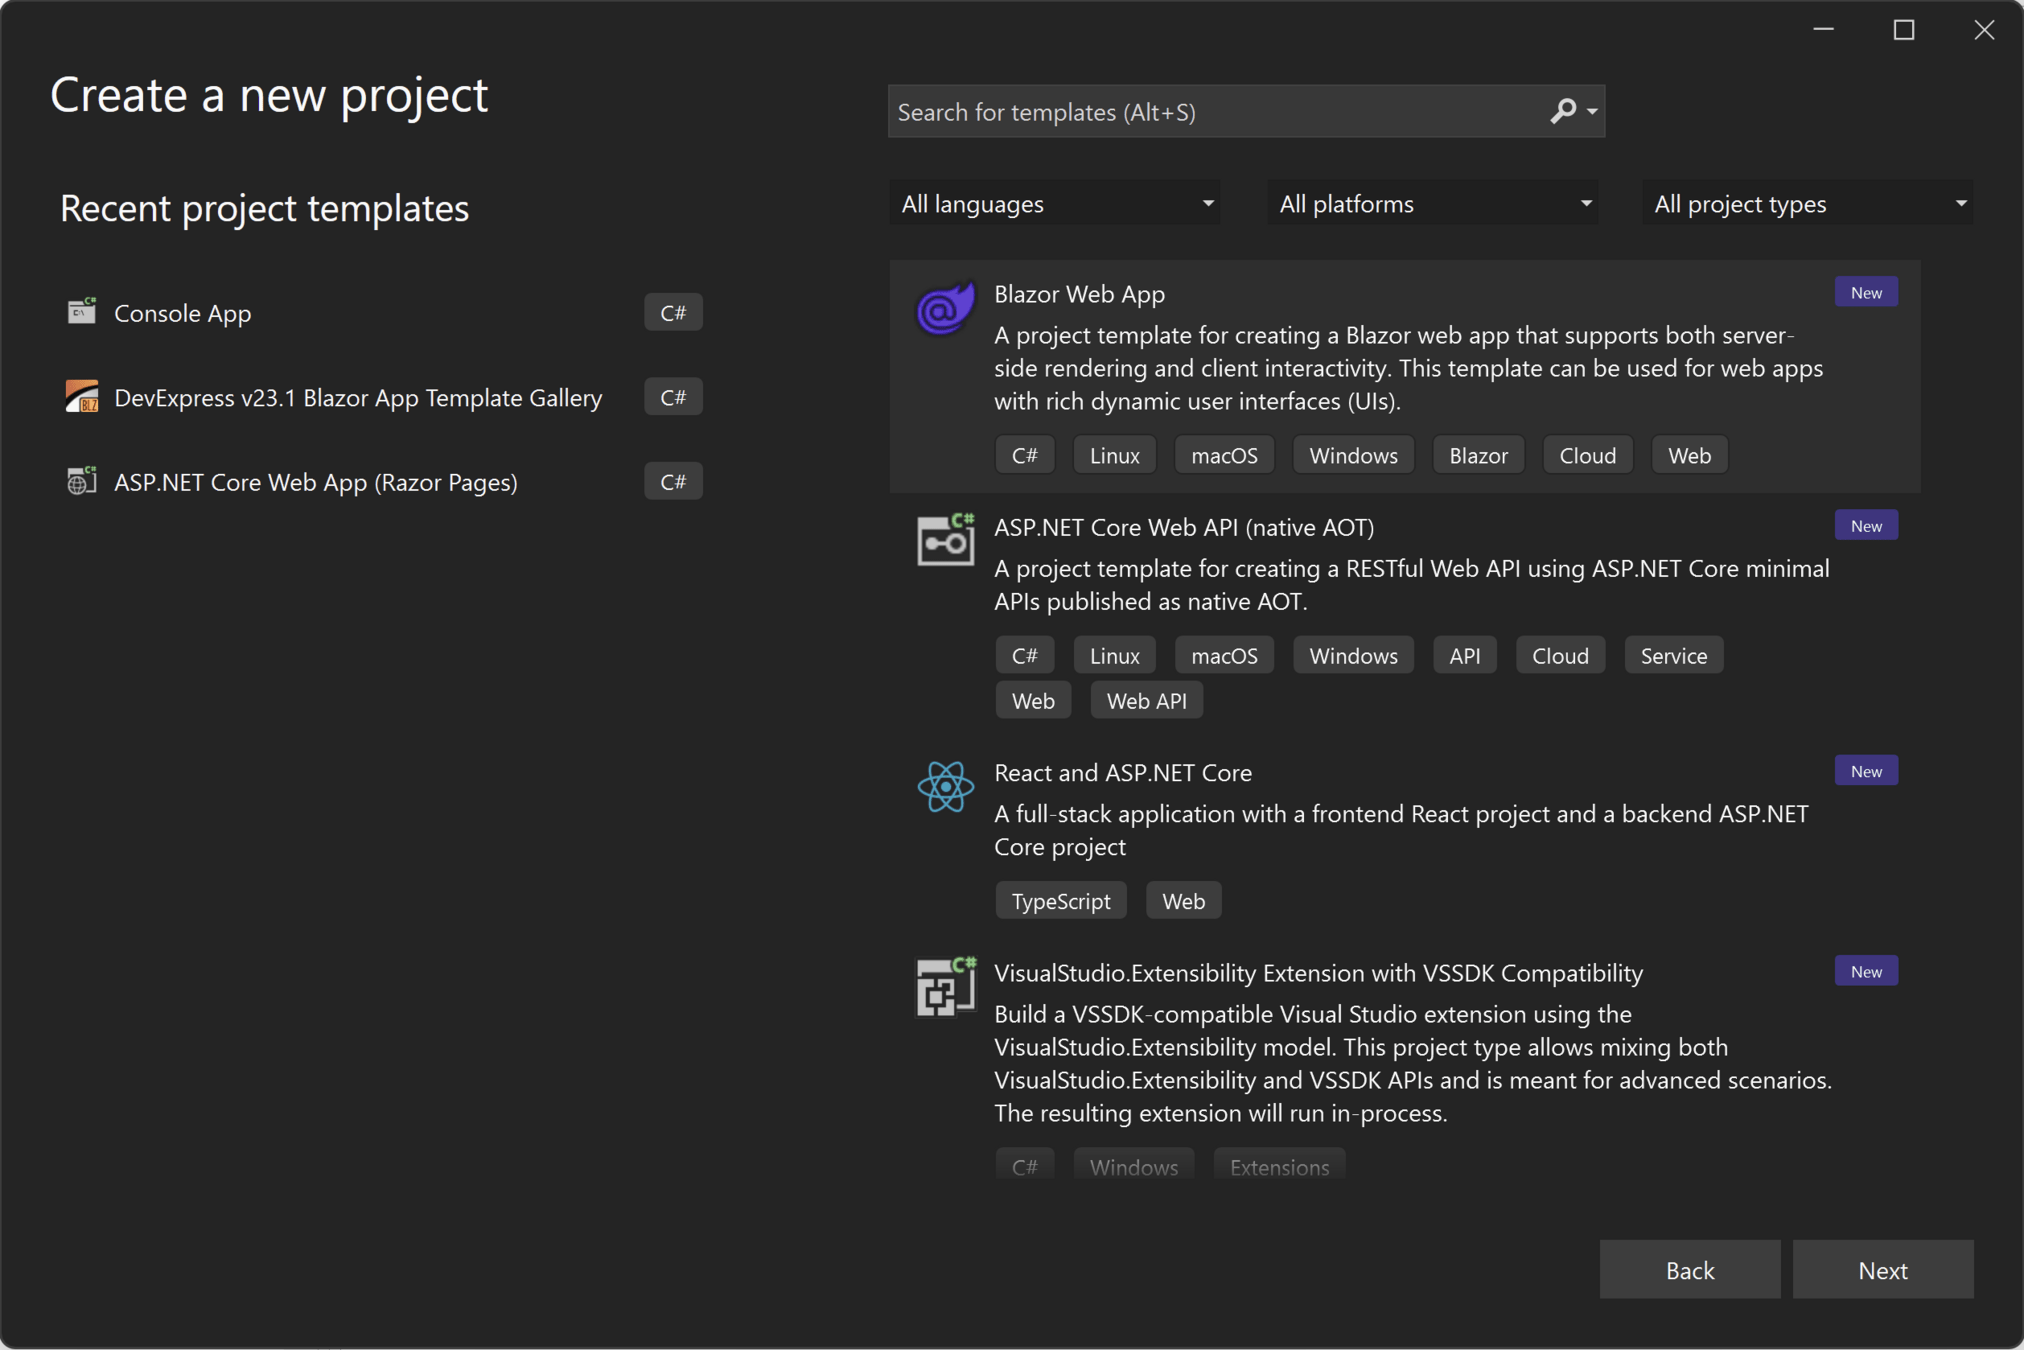Open the search options dropdown arrow
Viewport: 2024px width, 1350px height.
[1592, 112]
